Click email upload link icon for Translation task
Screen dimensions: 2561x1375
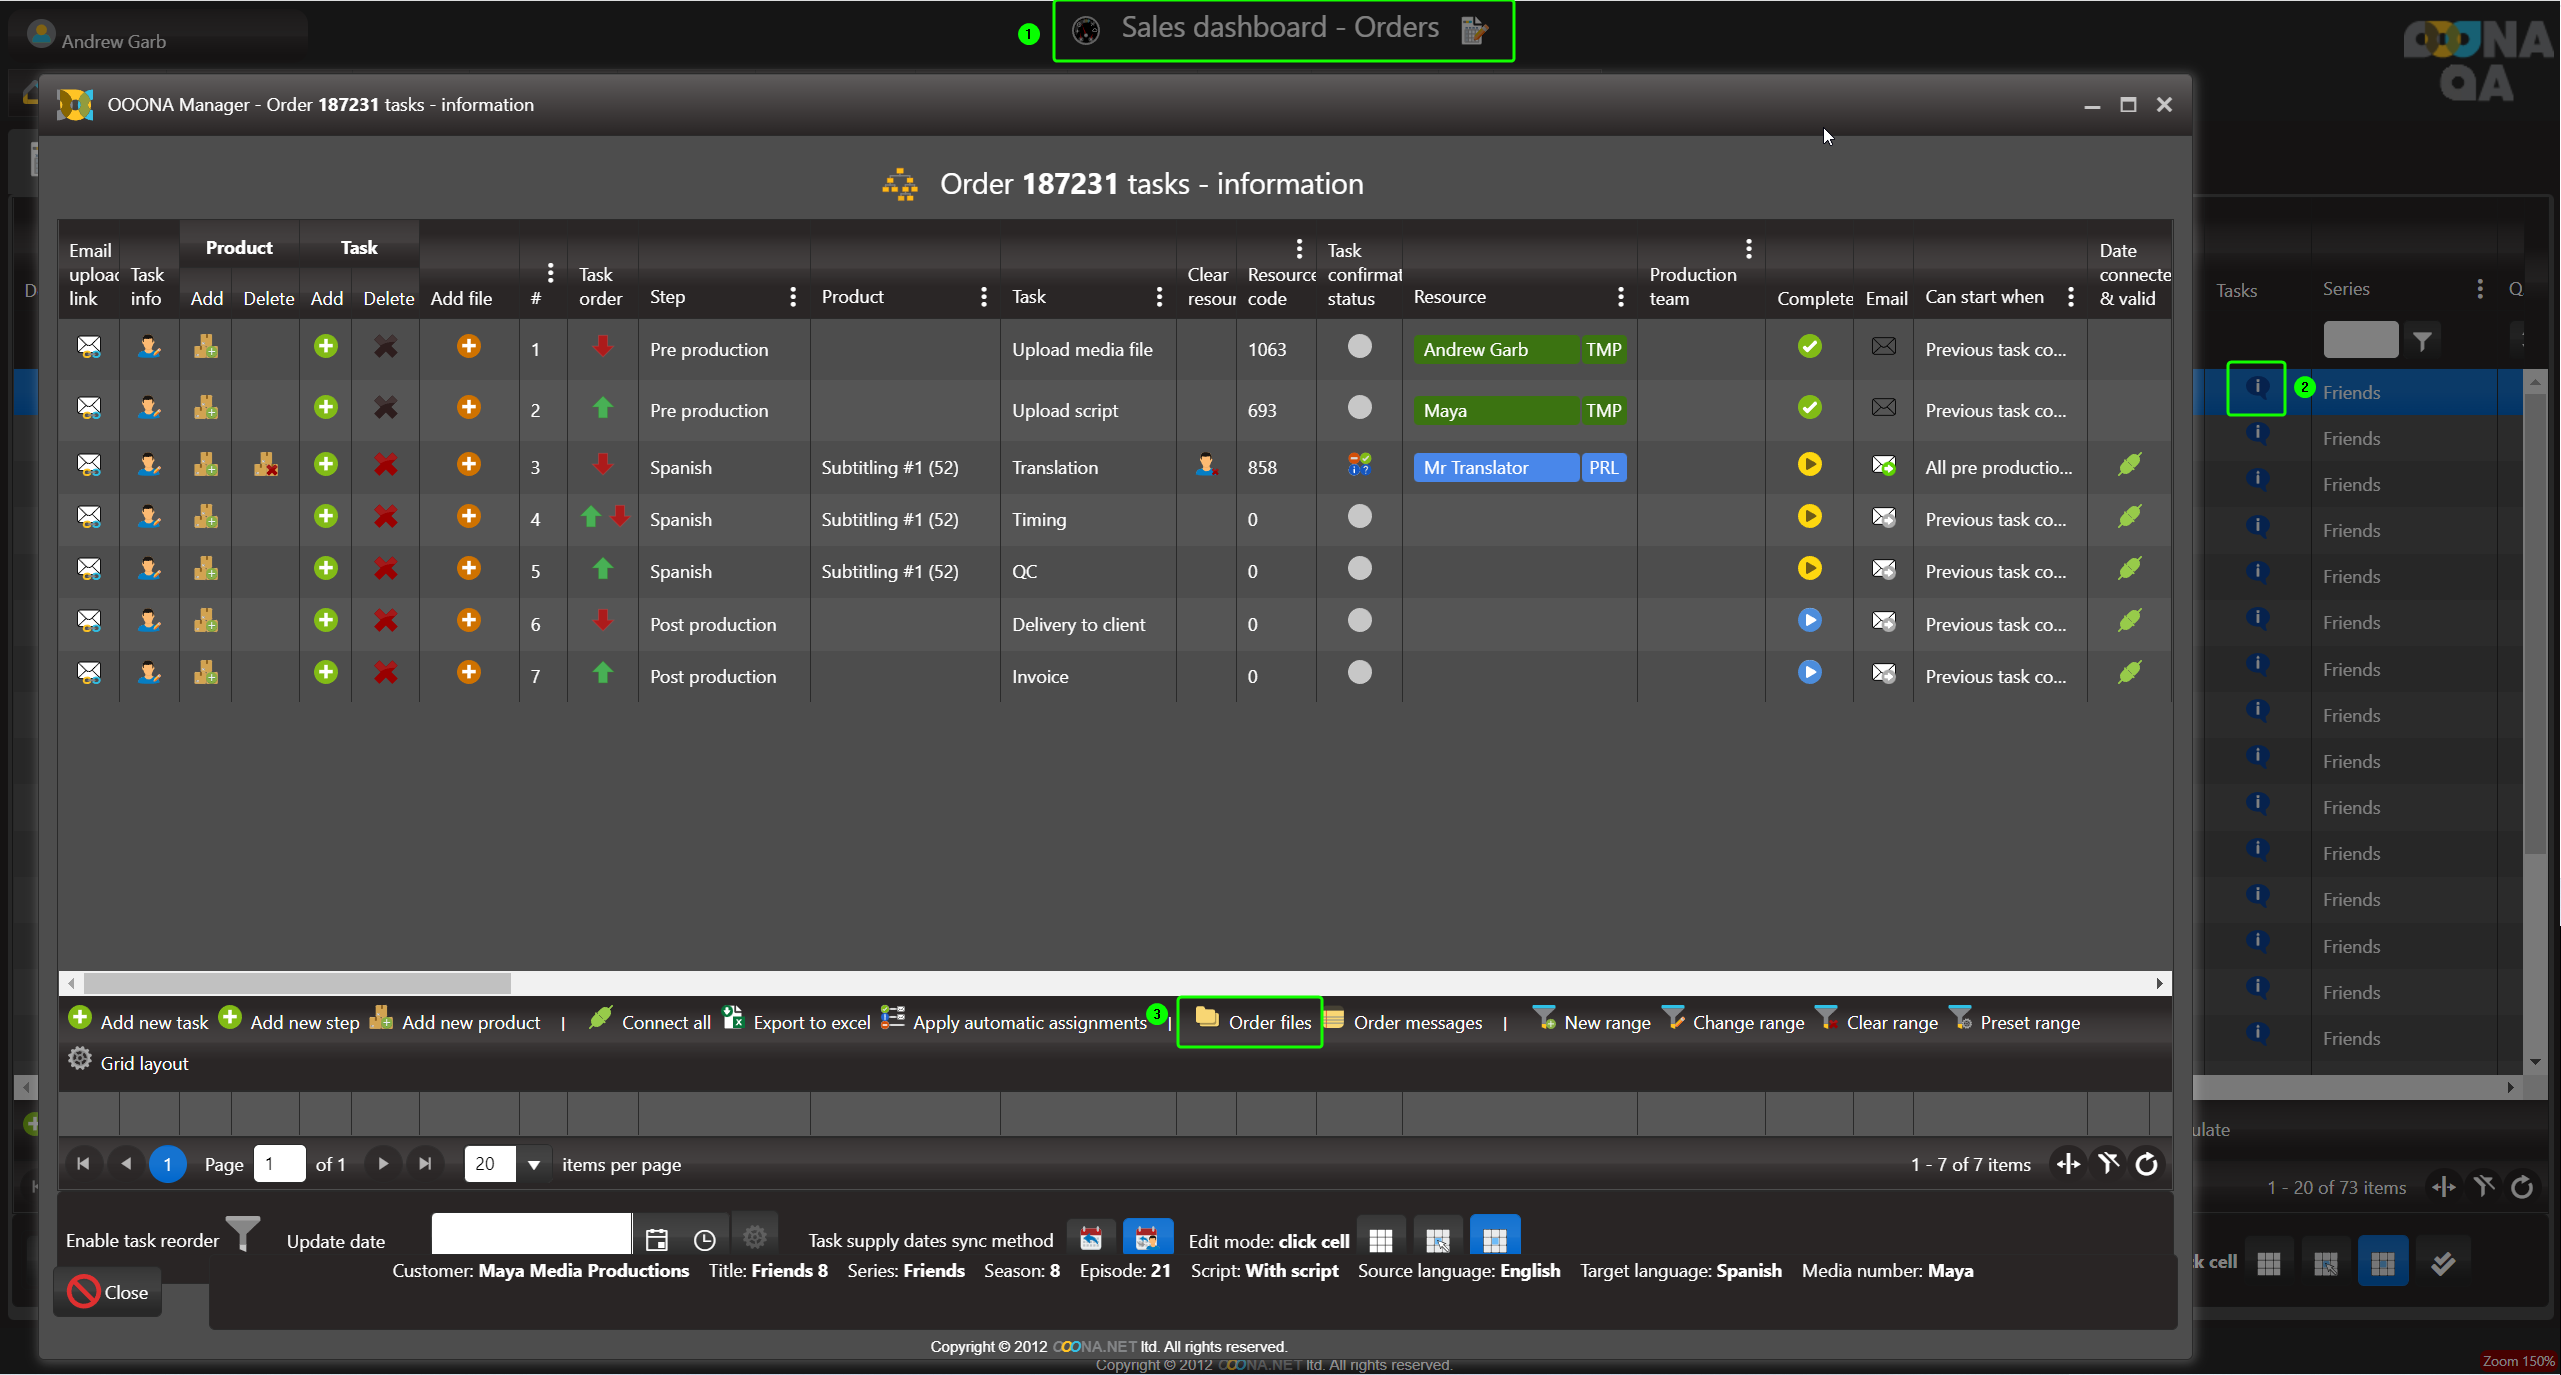pos(89,465)
